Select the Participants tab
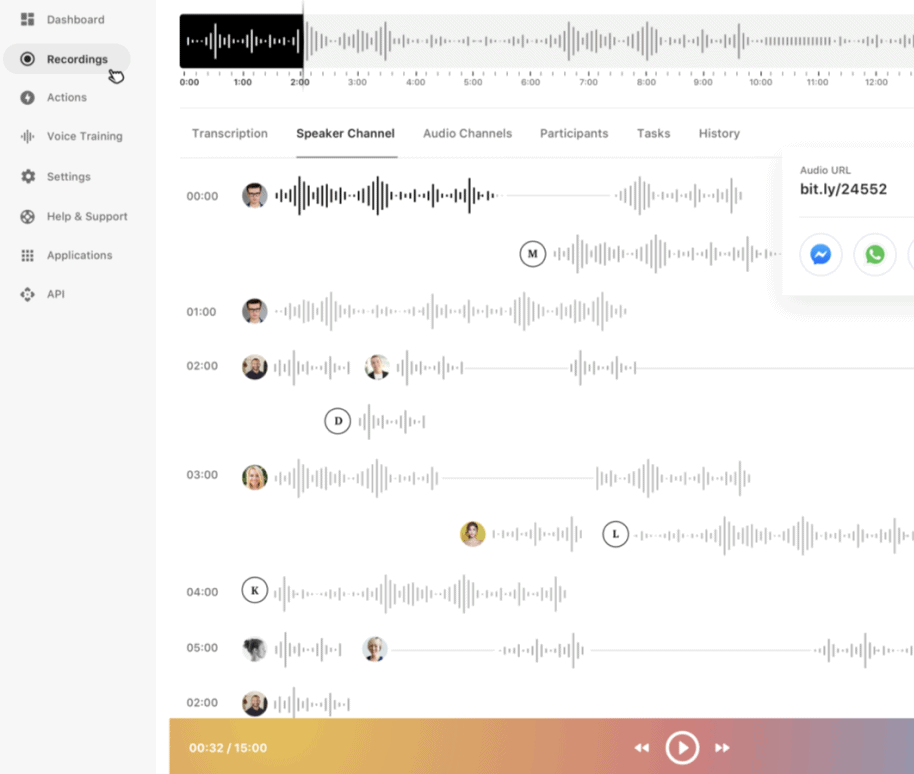Image resolution: width=914 pixels, height=774 pixels. point(574,134)
